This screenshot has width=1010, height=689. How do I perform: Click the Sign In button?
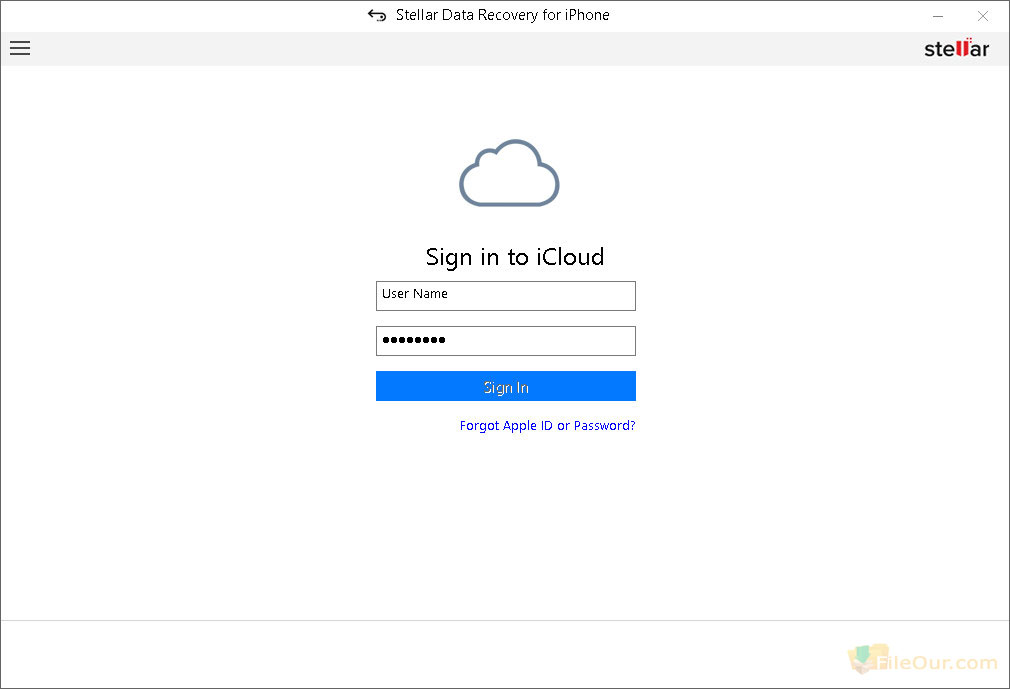click(x=506, y=386)
